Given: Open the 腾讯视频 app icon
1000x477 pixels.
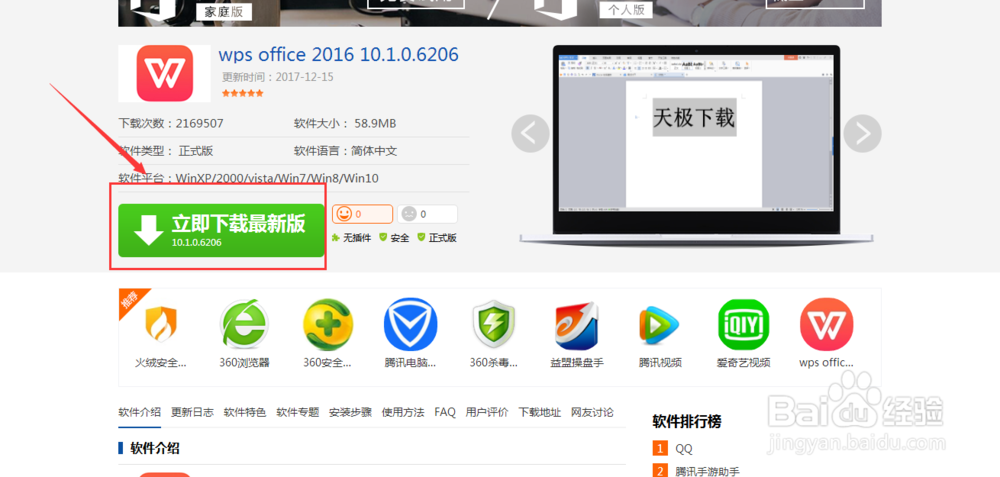Looking at the screenshot, I should 660,325.
